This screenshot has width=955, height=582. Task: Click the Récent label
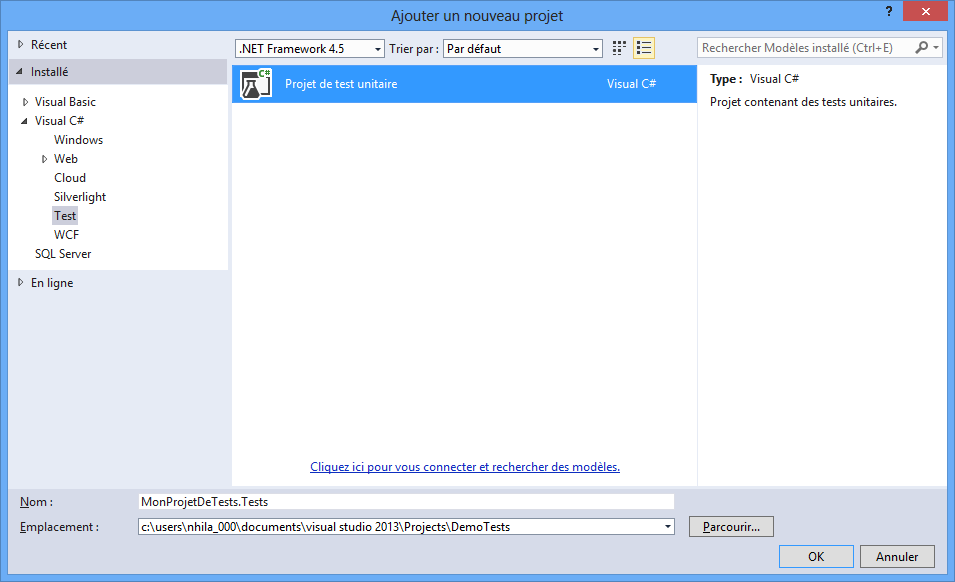(x=49, y=45)
